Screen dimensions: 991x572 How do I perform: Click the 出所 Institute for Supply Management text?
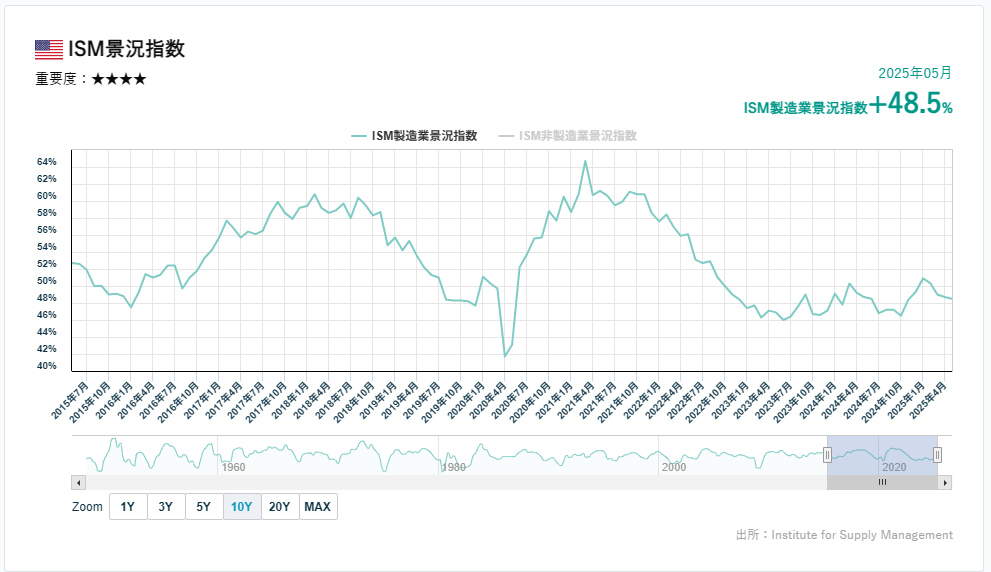click(x=844, y=535)
